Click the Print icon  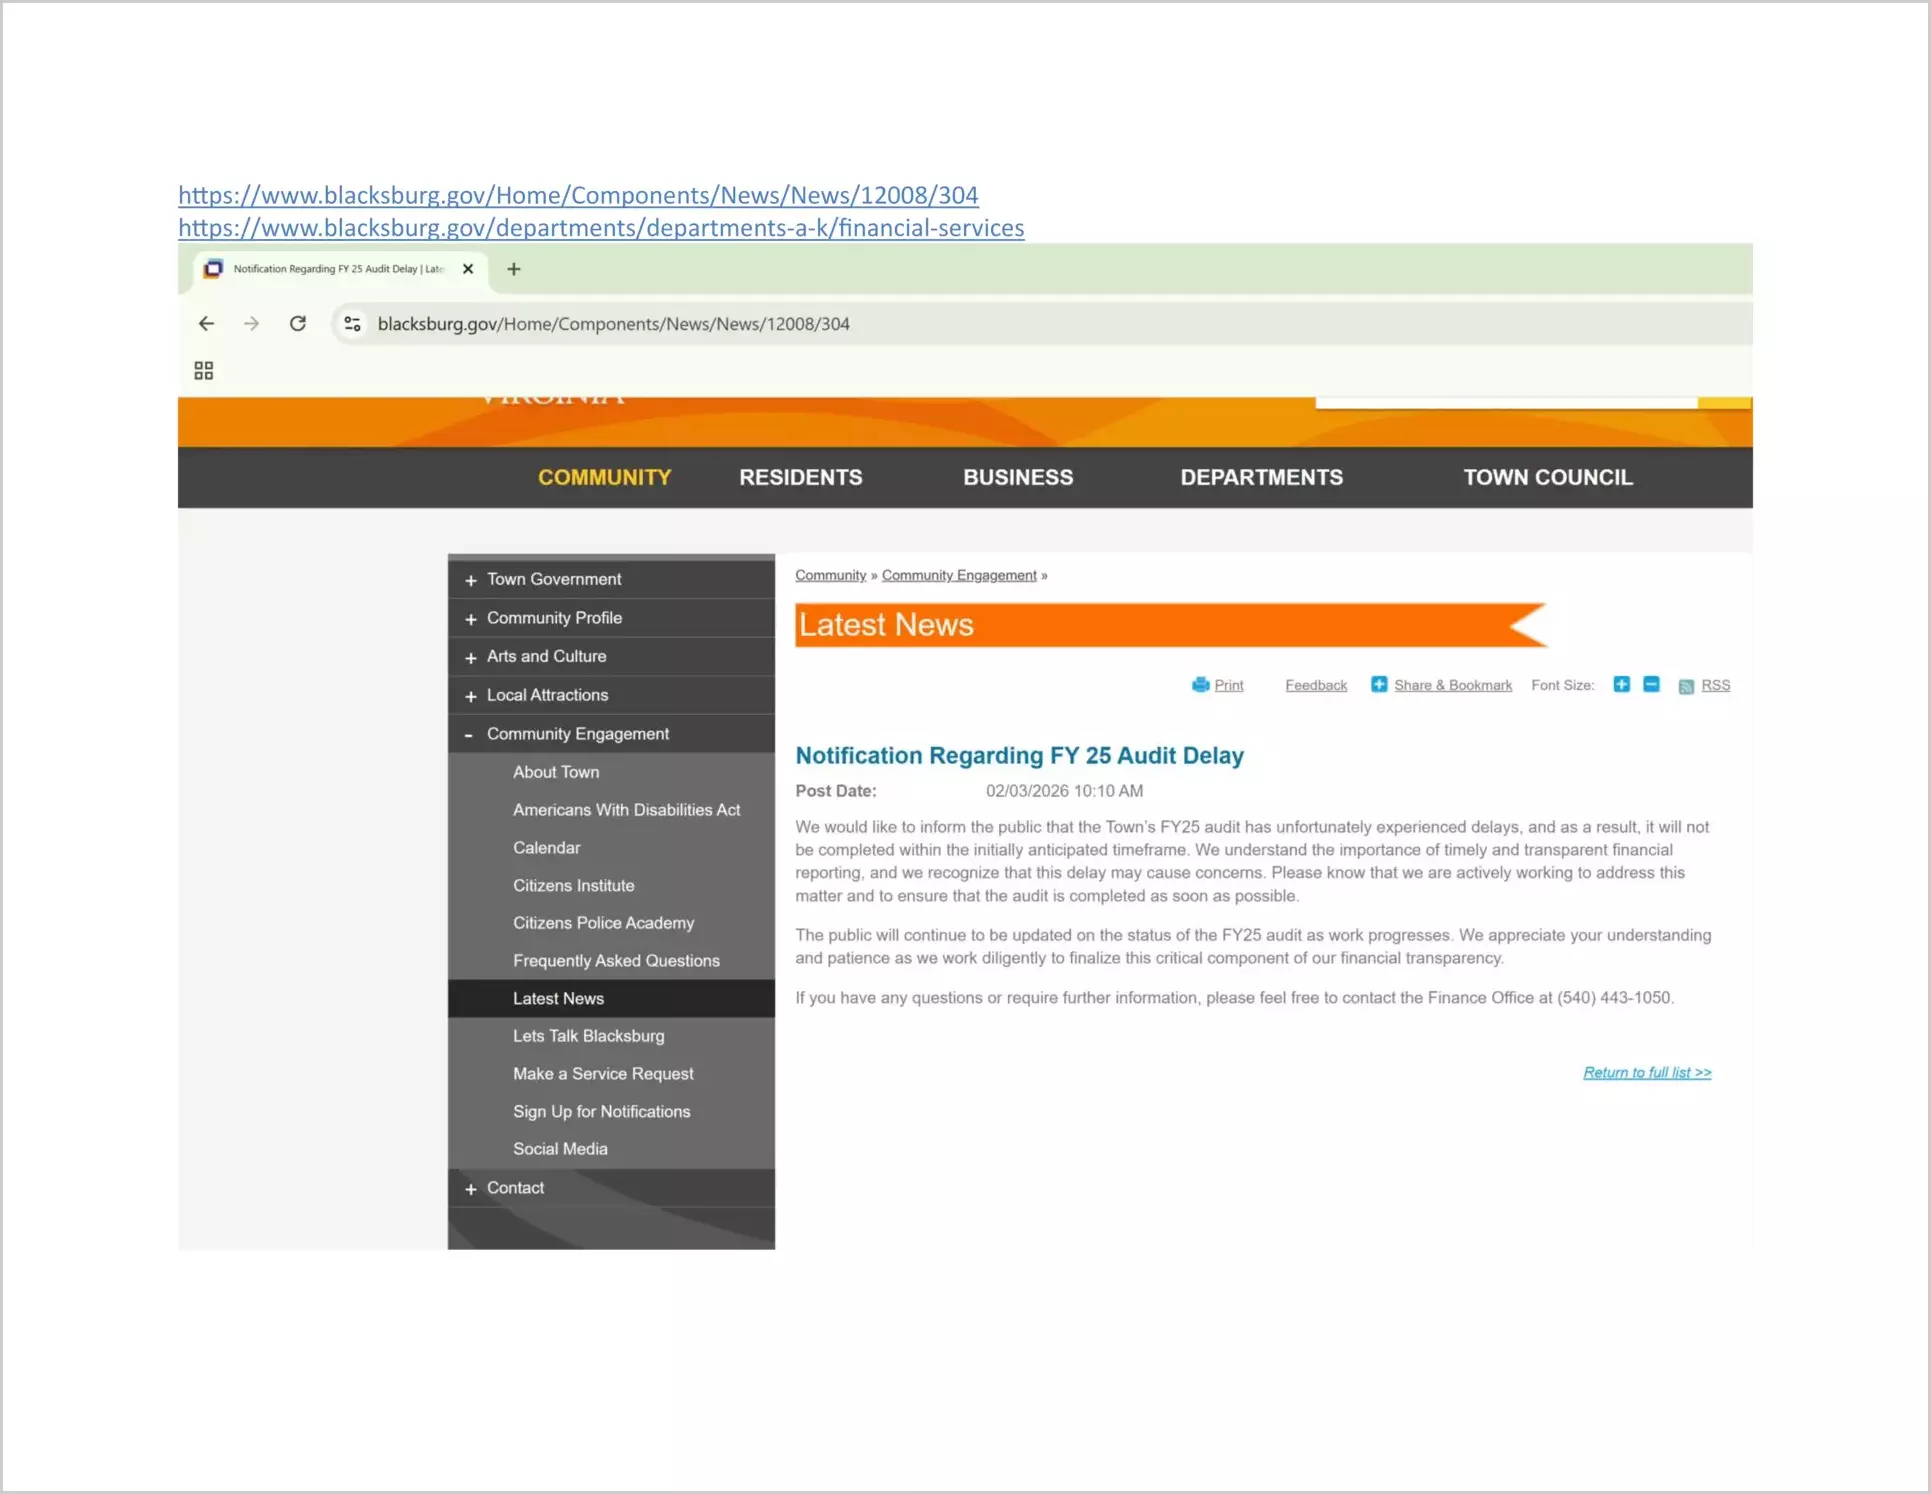point(1200,685)
